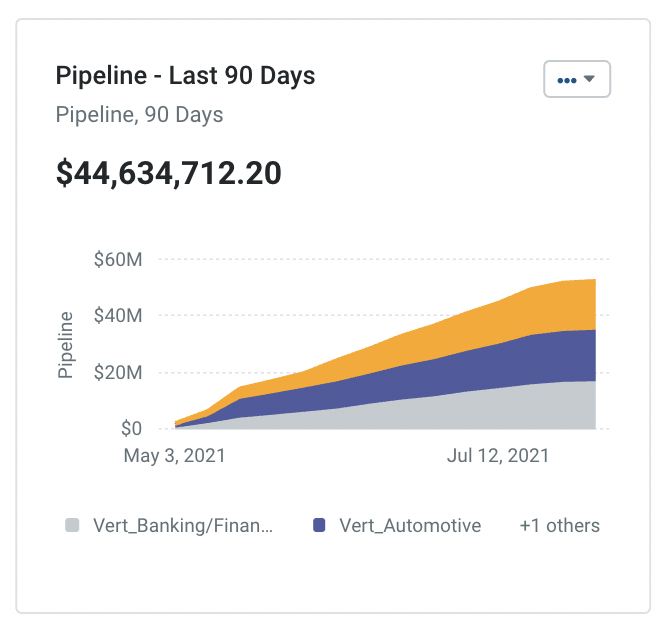Open the card options dropdown menu
Viewport: 670px width, 634px height.
click(x=576, y=79)
